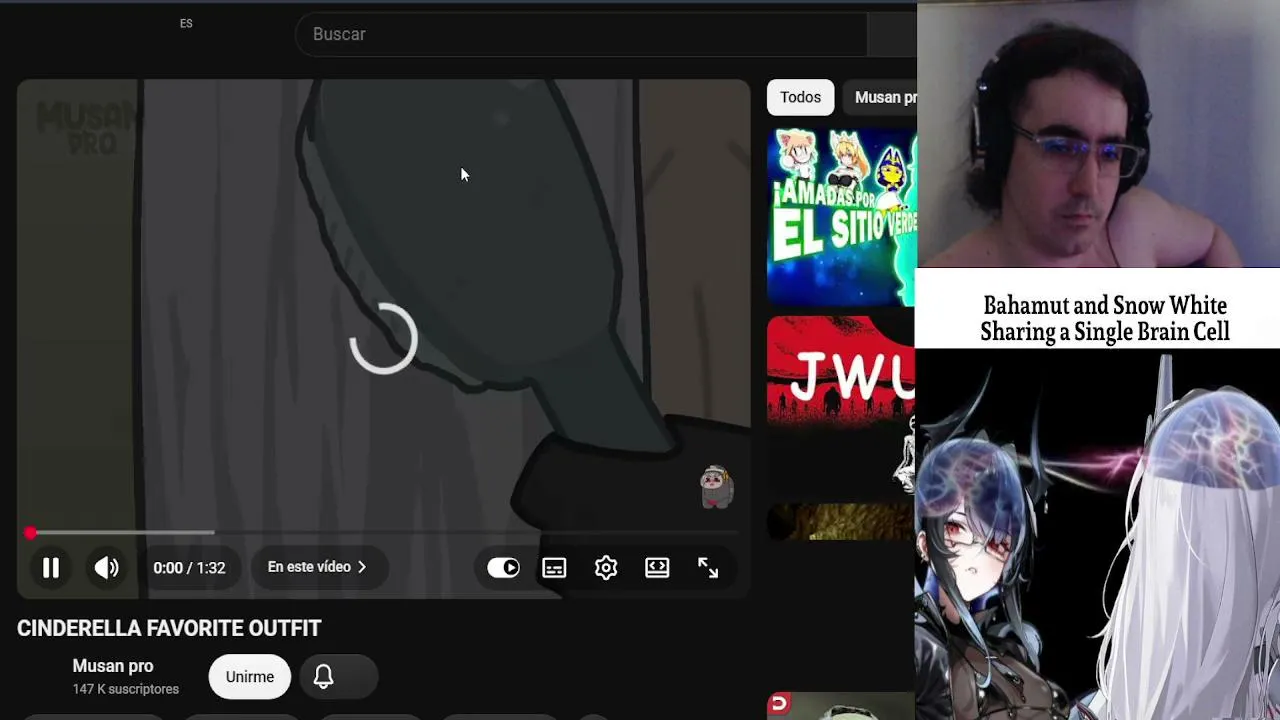This screenshot has width=1280, height=720.
Task: Select the "Musan pr…" filter chip
Action: [x=881, y=97]
